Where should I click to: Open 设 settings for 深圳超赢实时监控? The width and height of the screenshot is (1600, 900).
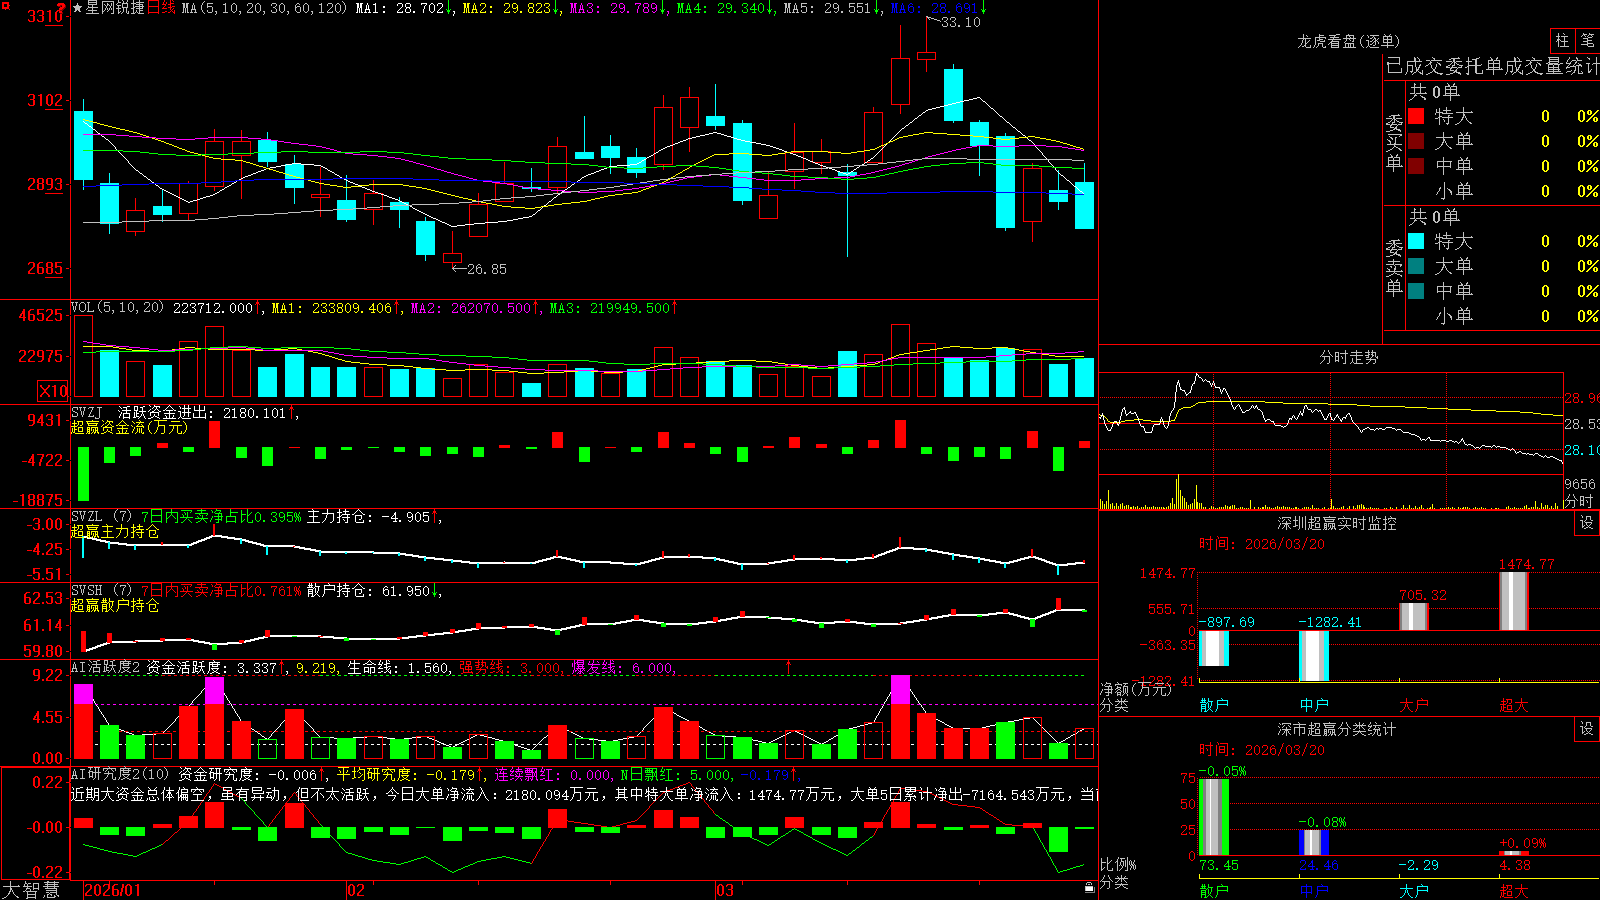click(x=1587, y=523)
